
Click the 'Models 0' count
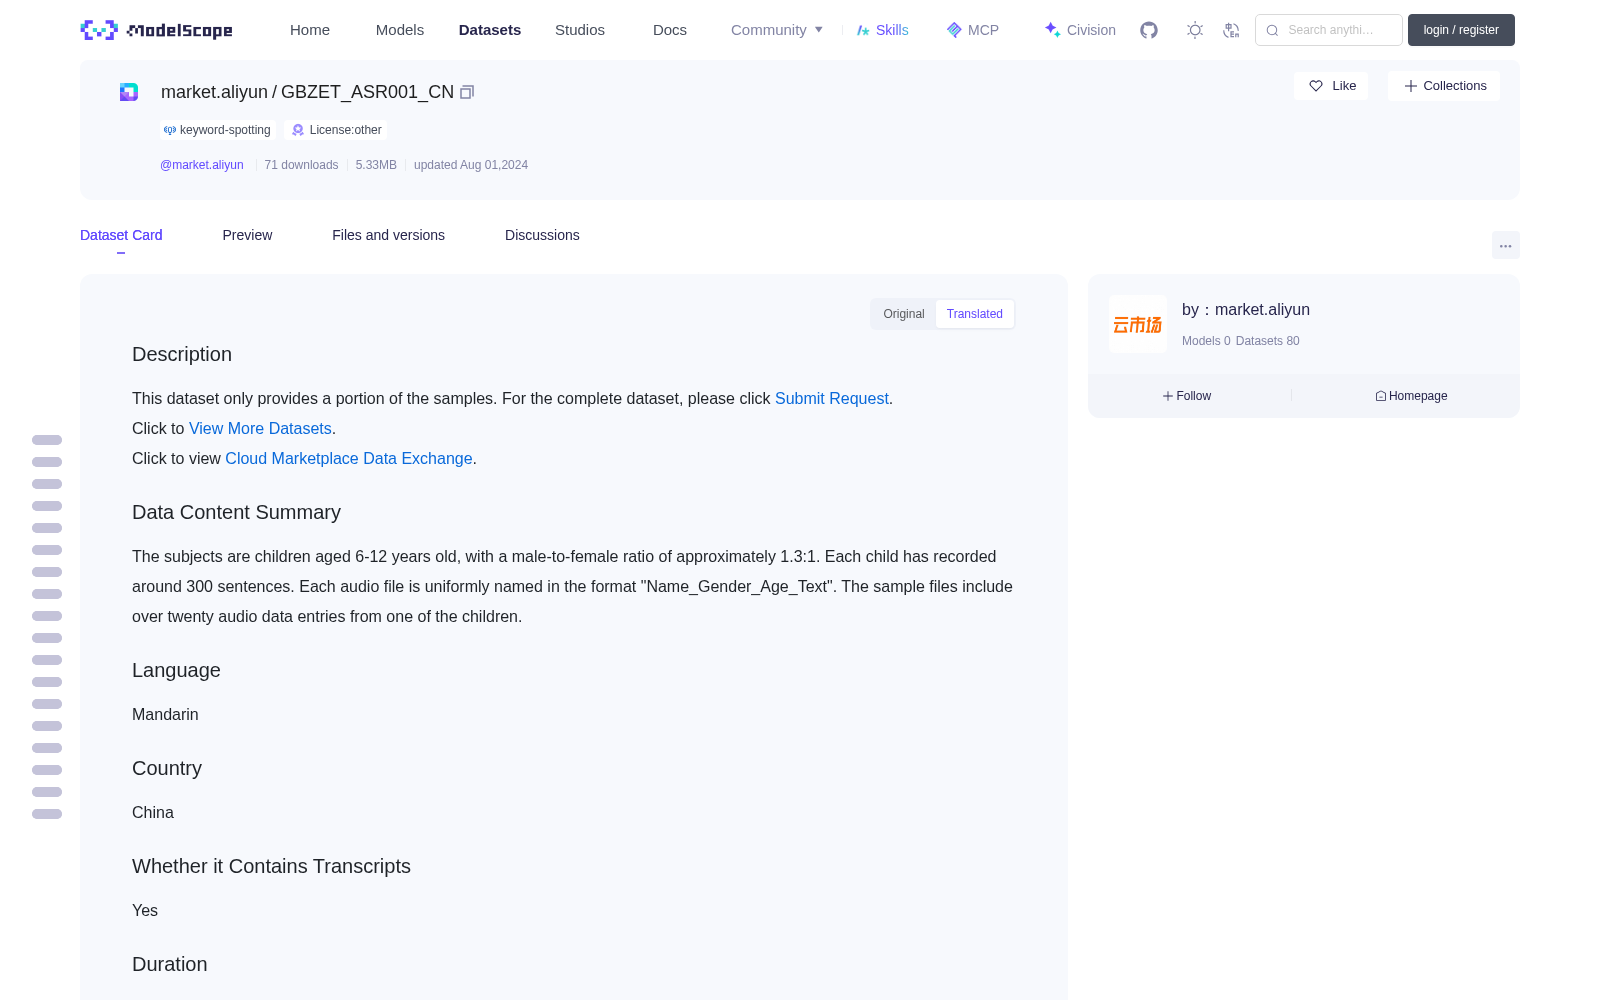click(x=1206, y=341)
